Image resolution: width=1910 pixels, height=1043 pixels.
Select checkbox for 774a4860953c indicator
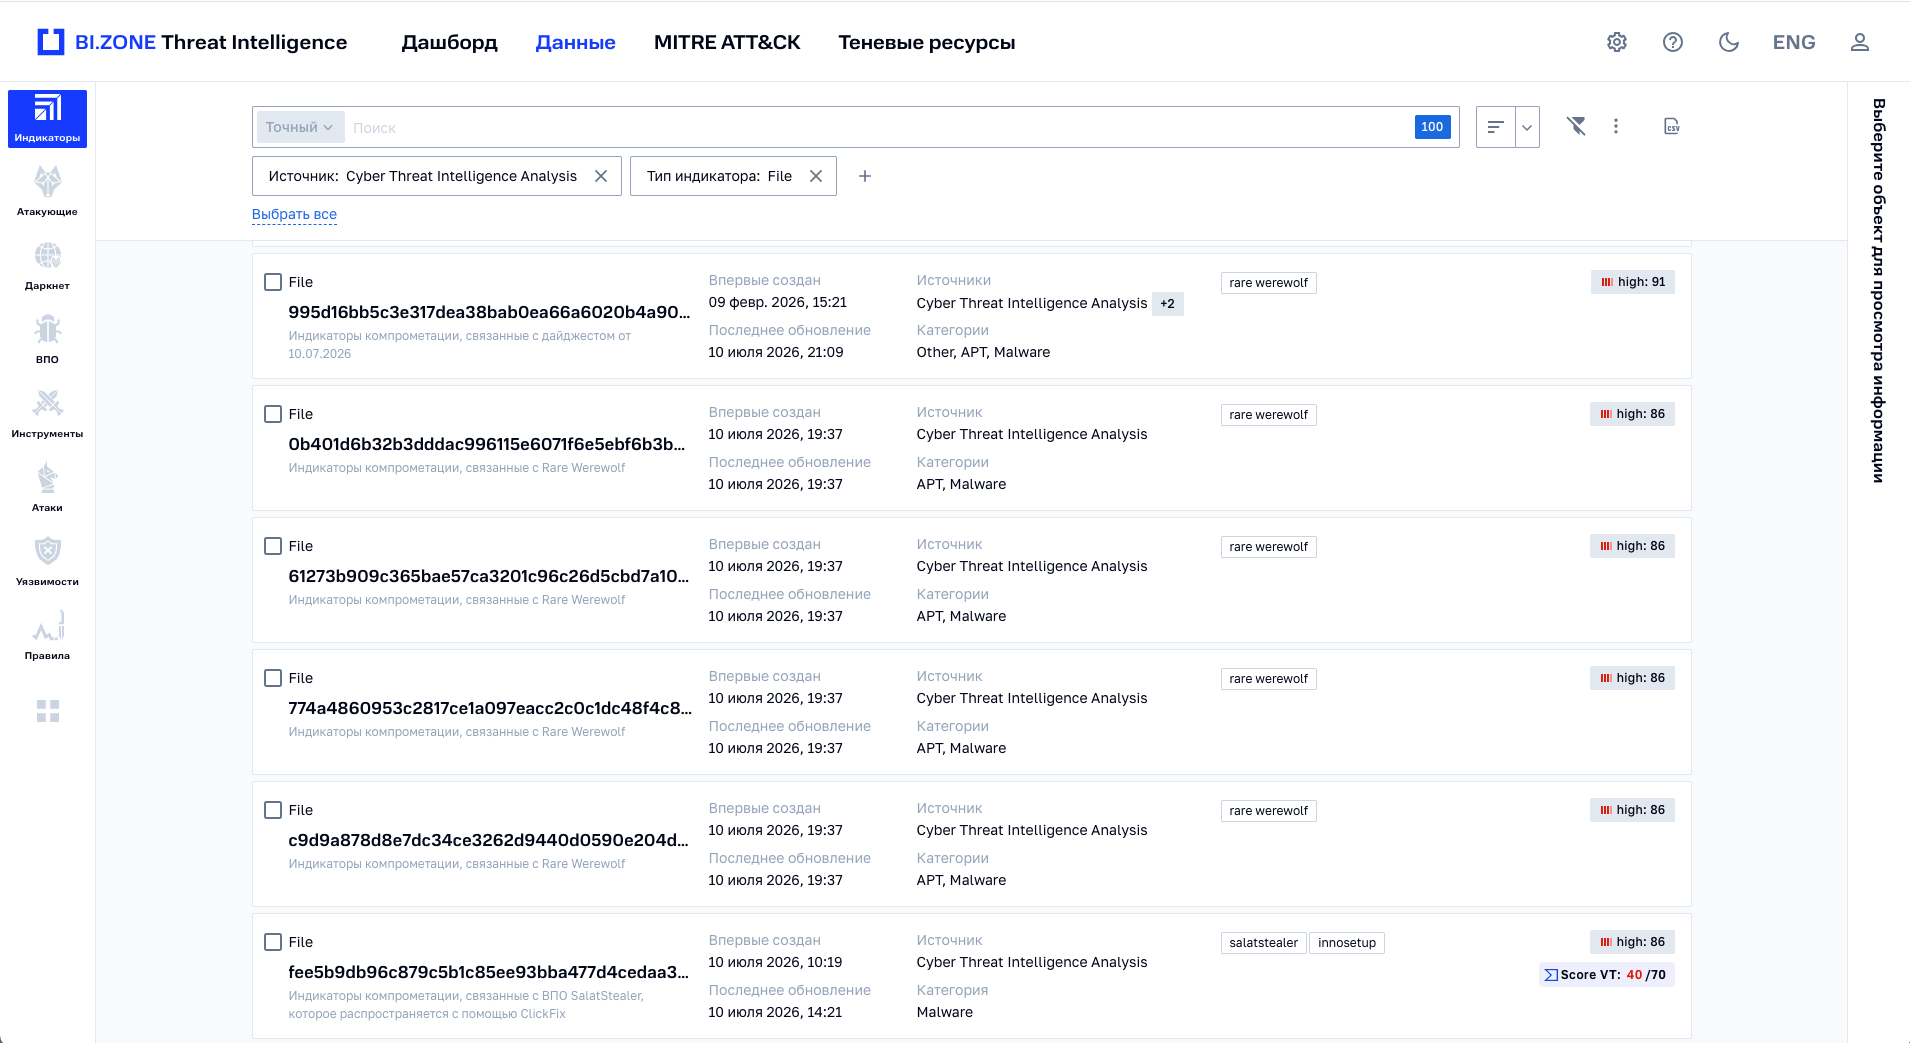pos(273,678)
